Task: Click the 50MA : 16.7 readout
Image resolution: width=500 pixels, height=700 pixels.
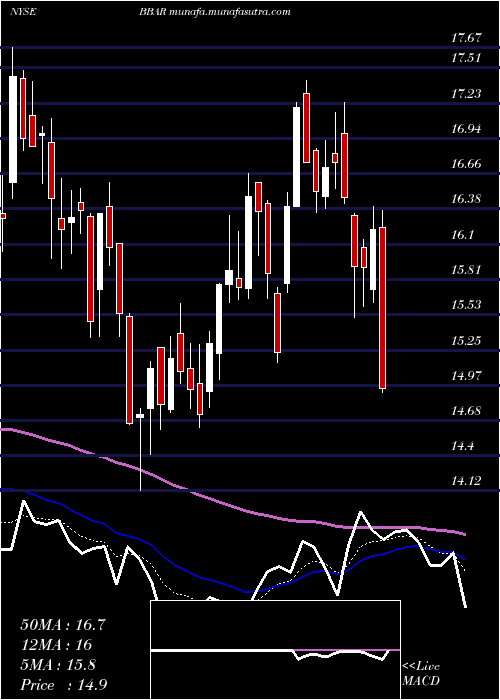Action: (63, 625)
